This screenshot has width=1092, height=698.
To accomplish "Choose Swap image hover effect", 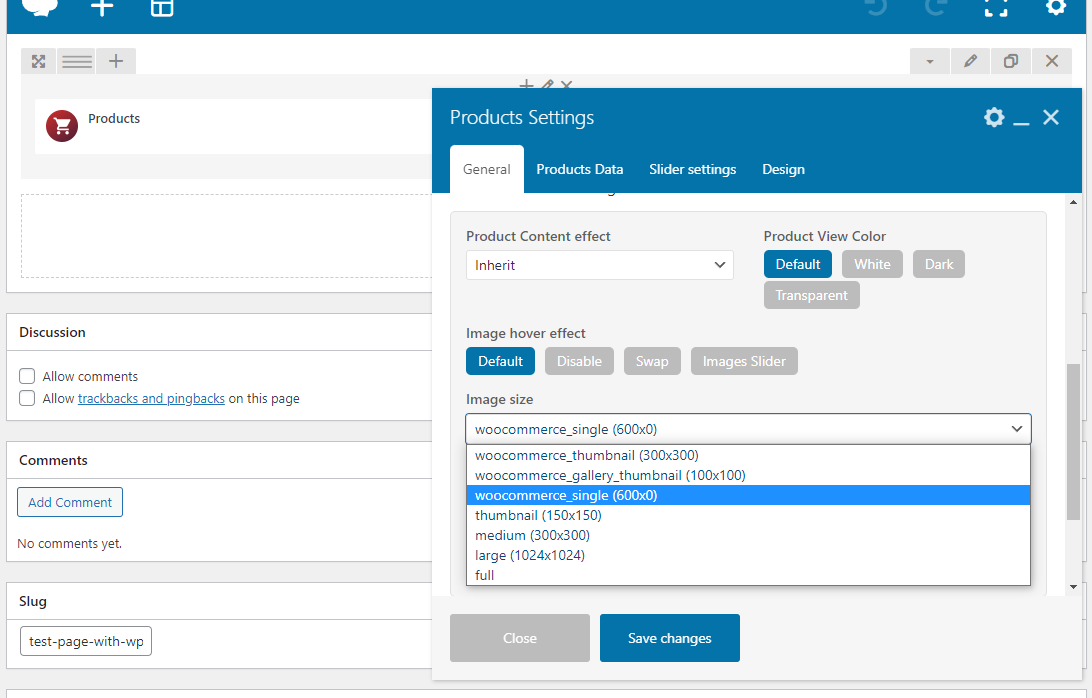I will coord(652,362).
